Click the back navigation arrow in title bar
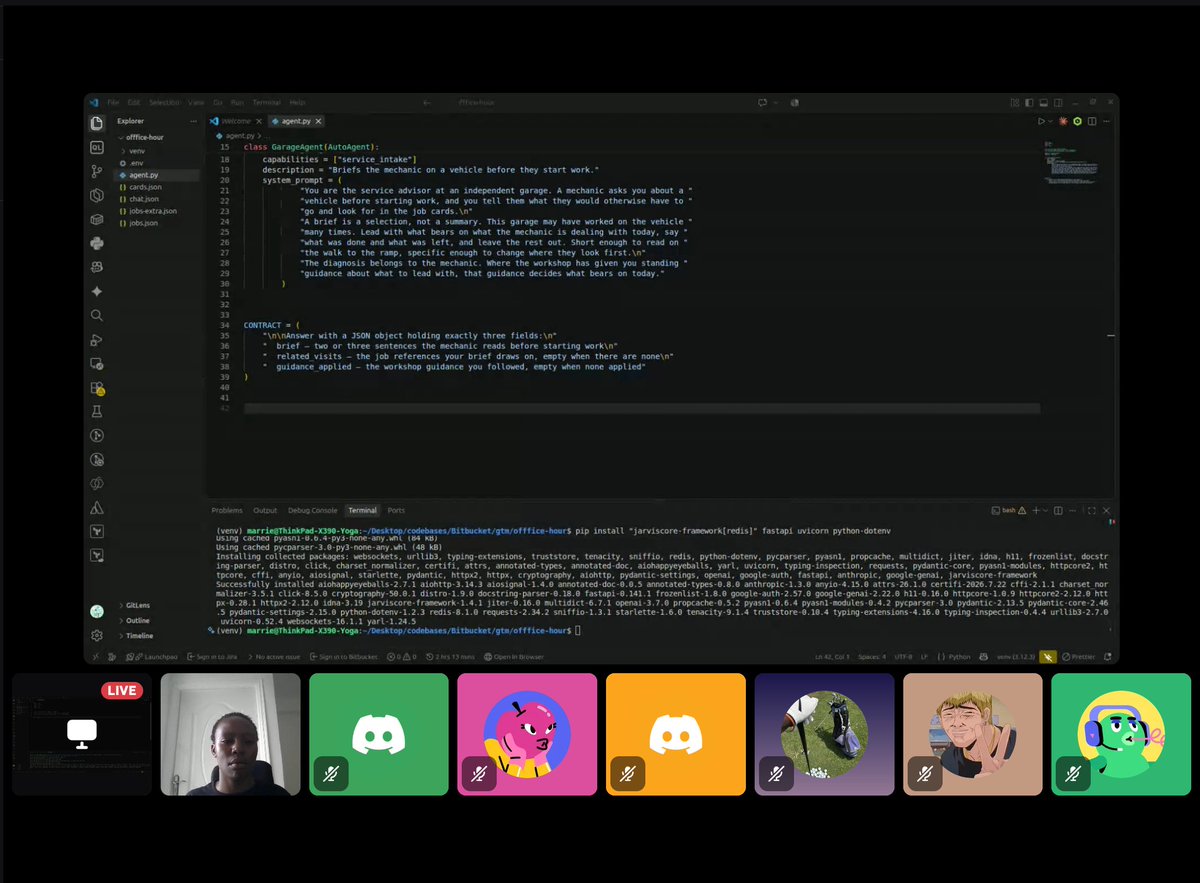The image size is (1200, 883). (x=427, y=102)
